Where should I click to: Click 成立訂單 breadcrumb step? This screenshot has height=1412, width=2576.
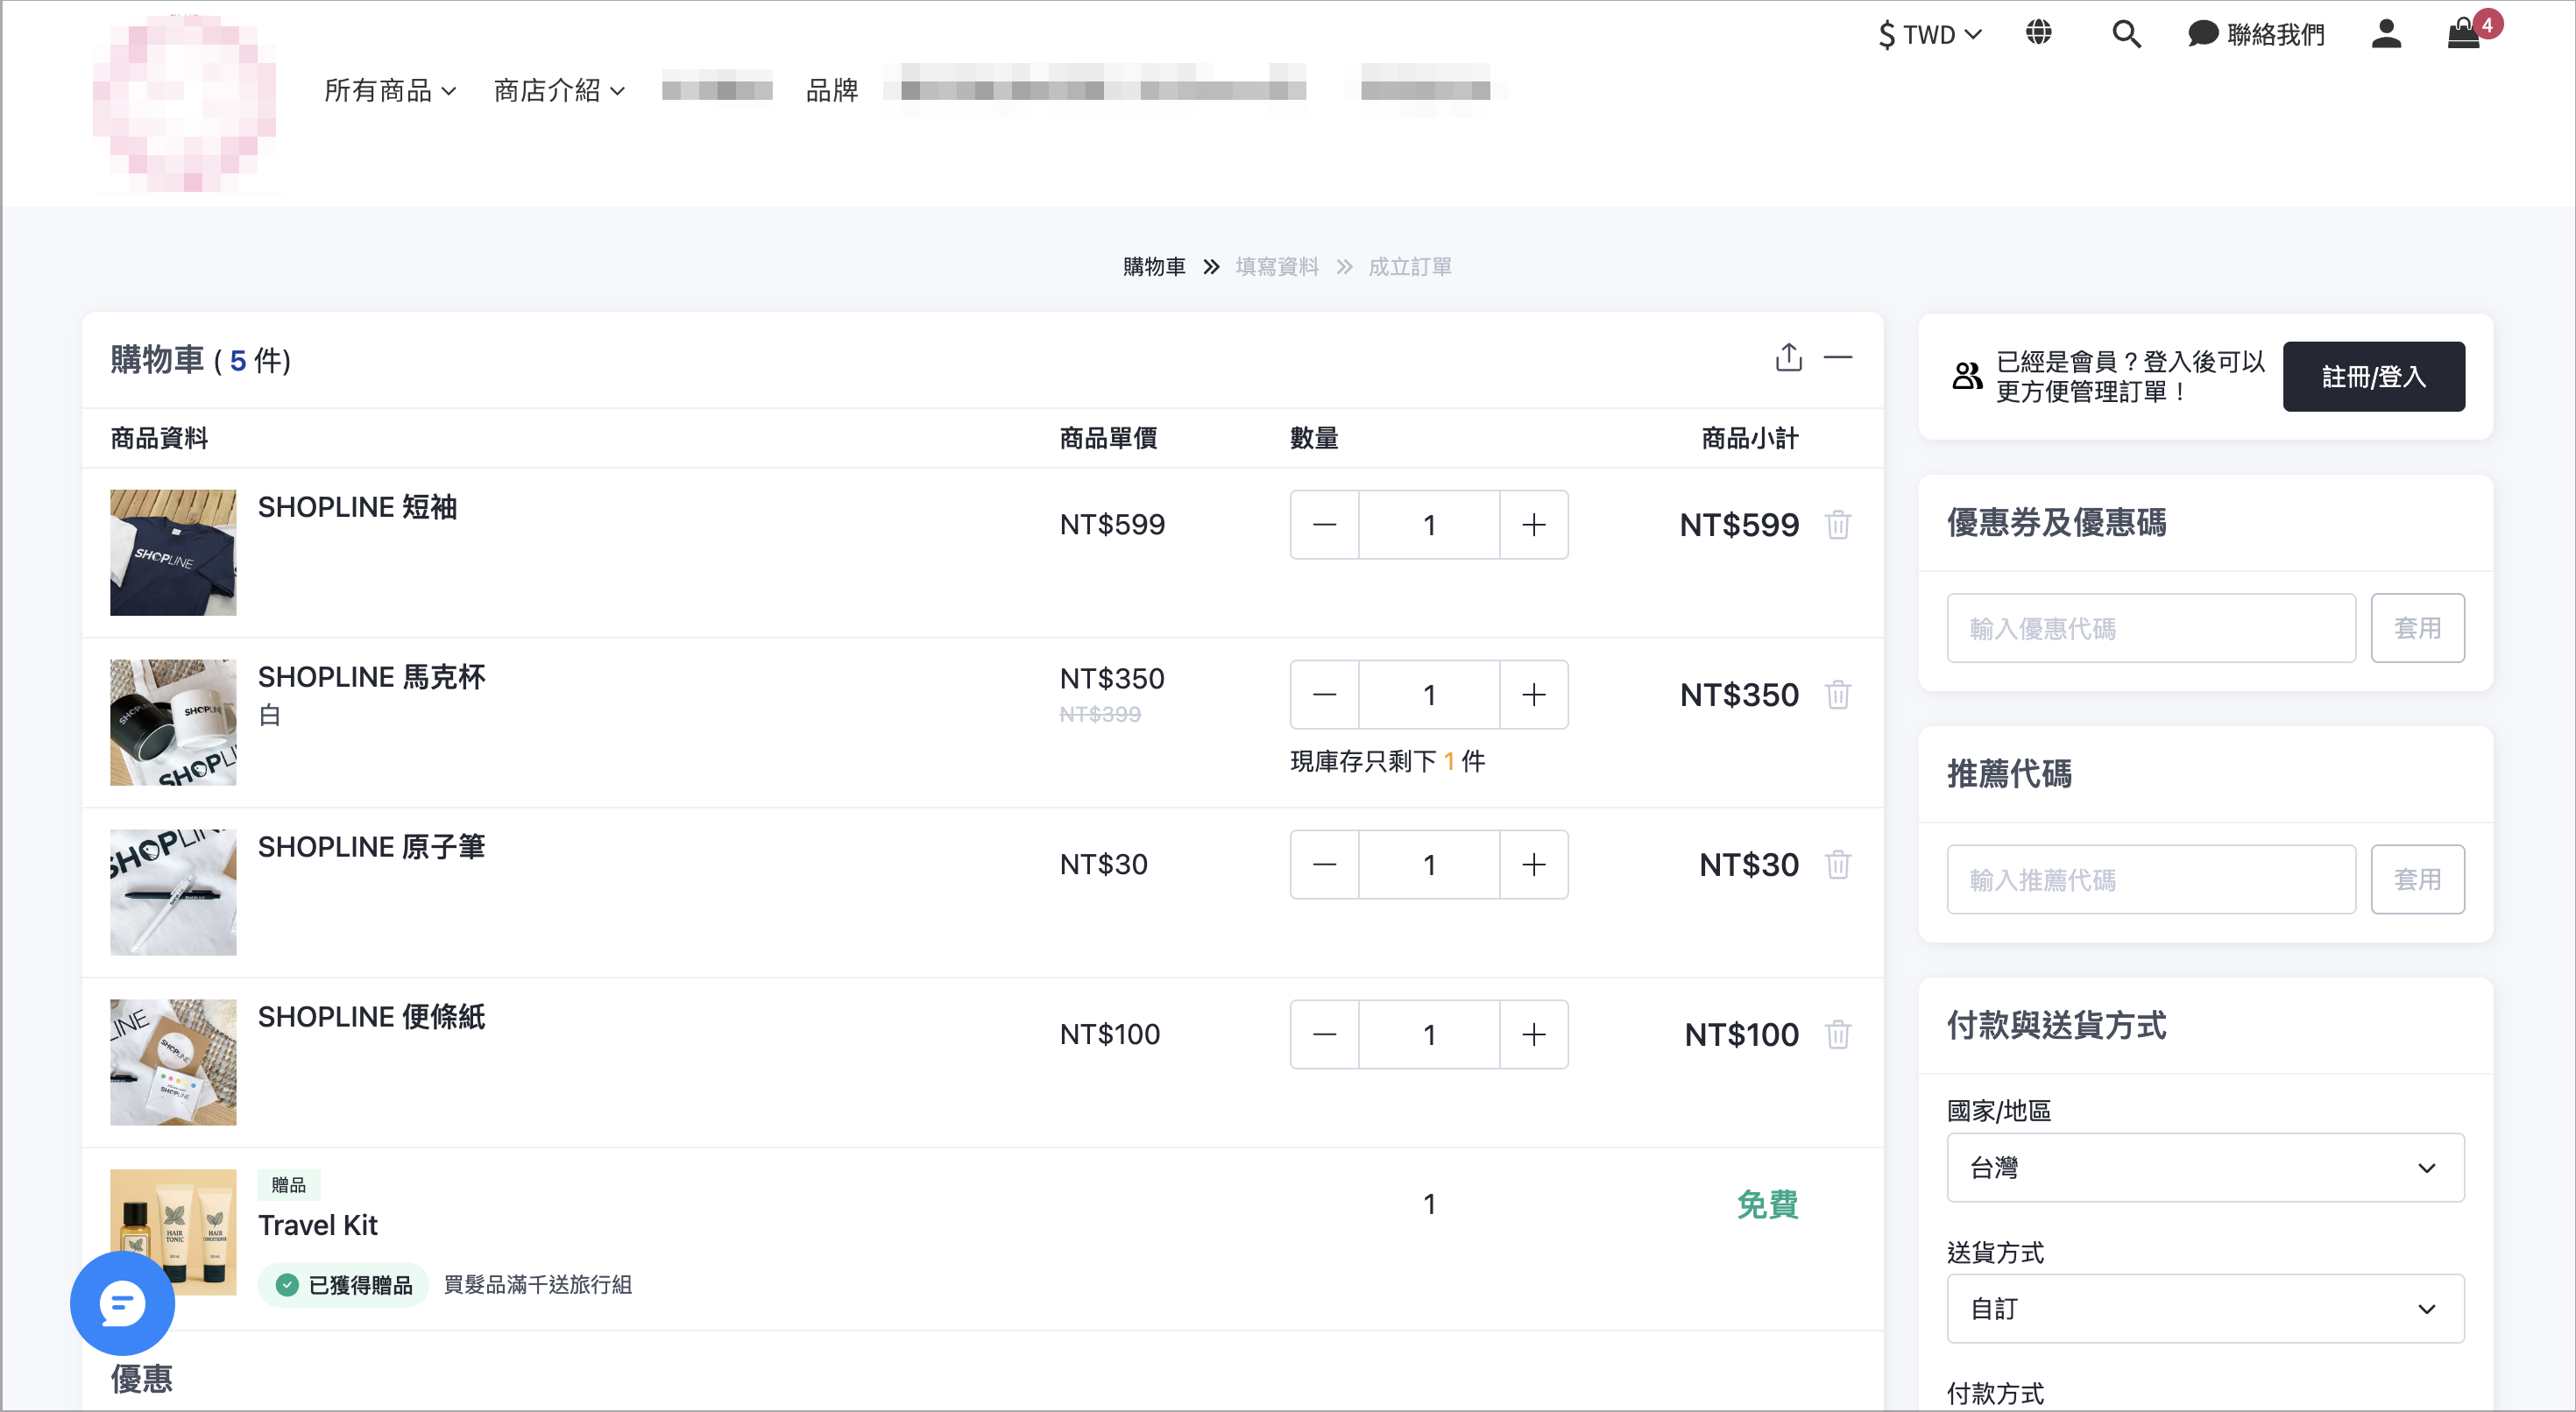(x=1410, y=266)
